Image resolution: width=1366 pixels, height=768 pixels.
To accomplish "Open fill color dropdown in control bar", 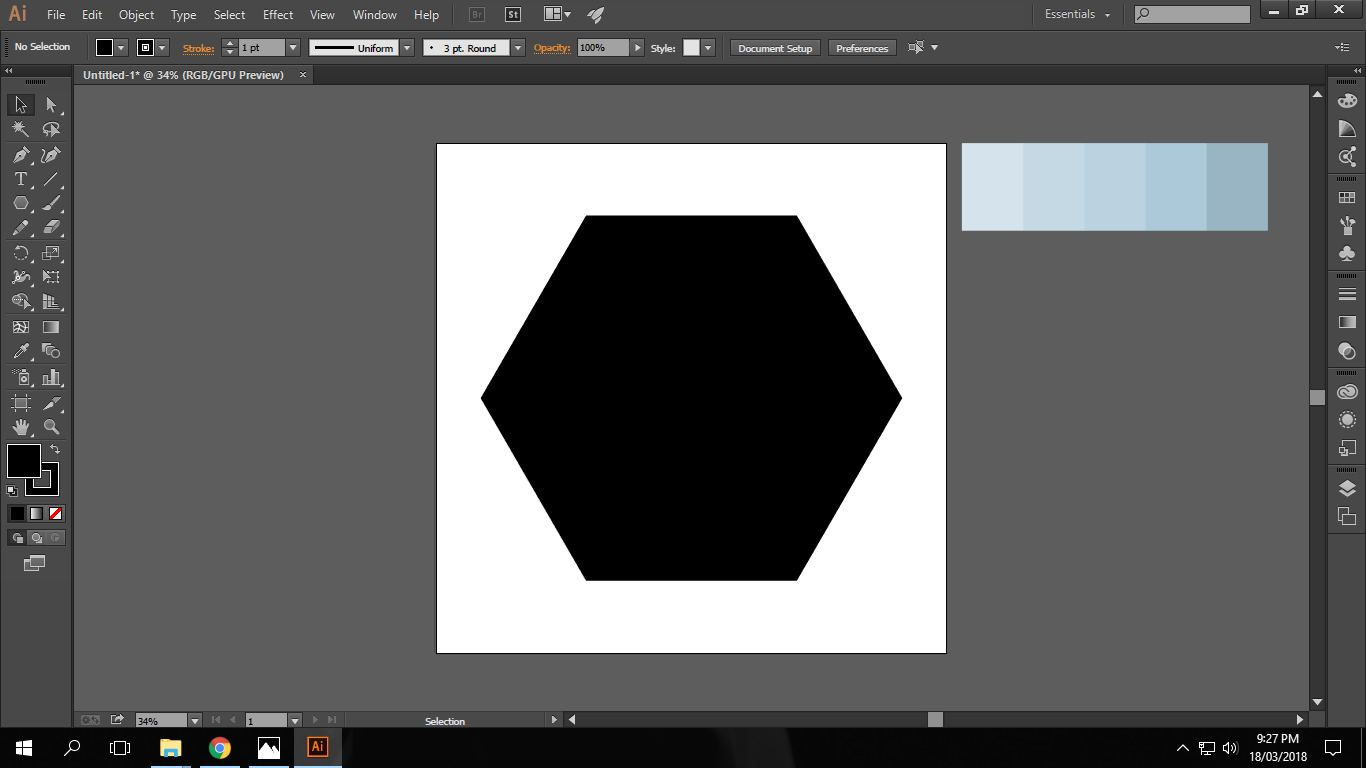I will click(122, 48).
